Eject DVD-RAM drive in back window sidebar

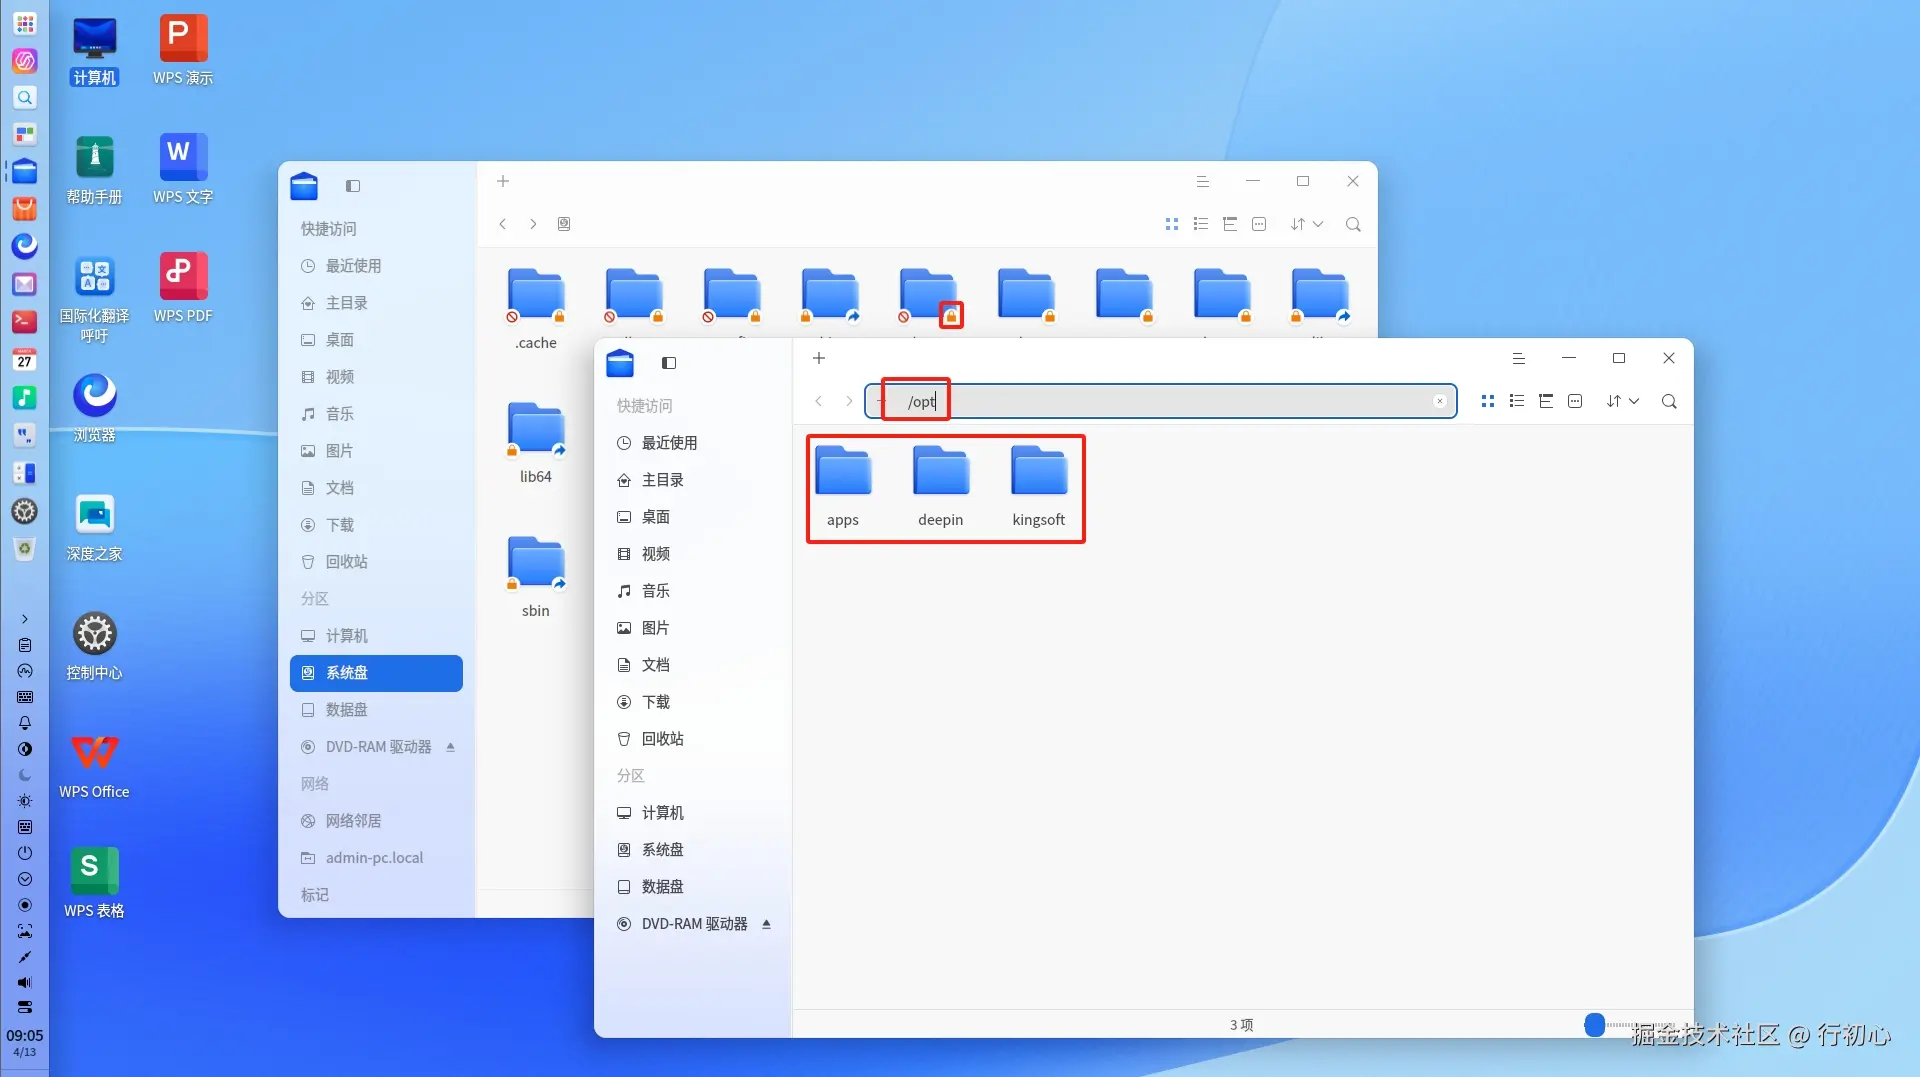tap(451, 747)
